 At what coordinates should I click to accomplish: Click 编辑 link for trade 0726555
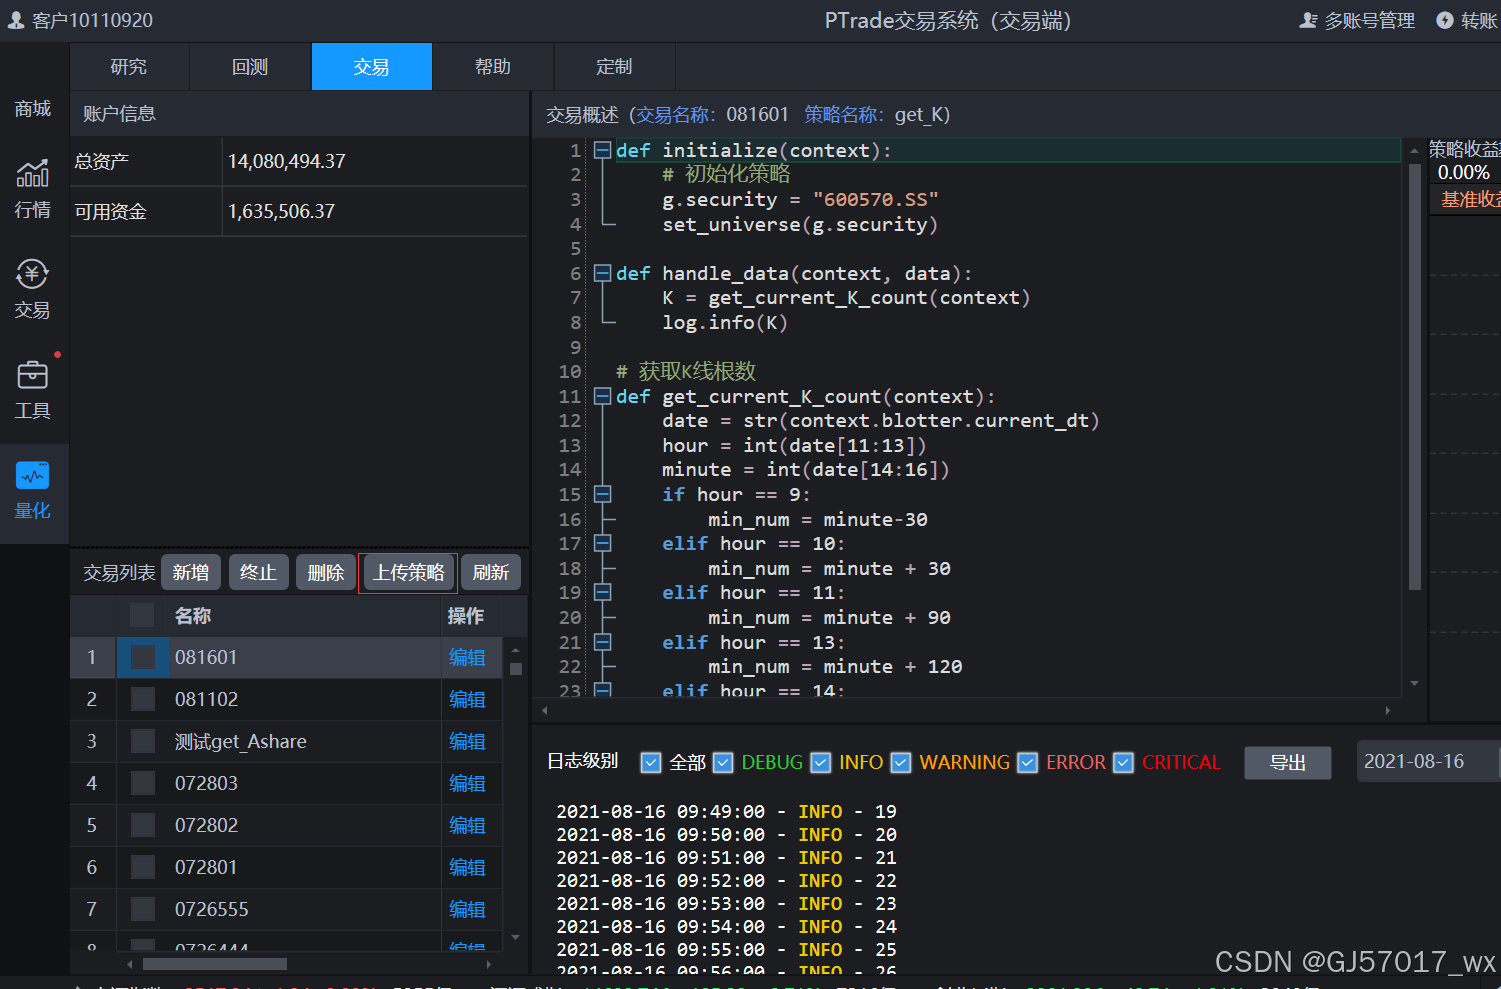(x=467, y=909)
